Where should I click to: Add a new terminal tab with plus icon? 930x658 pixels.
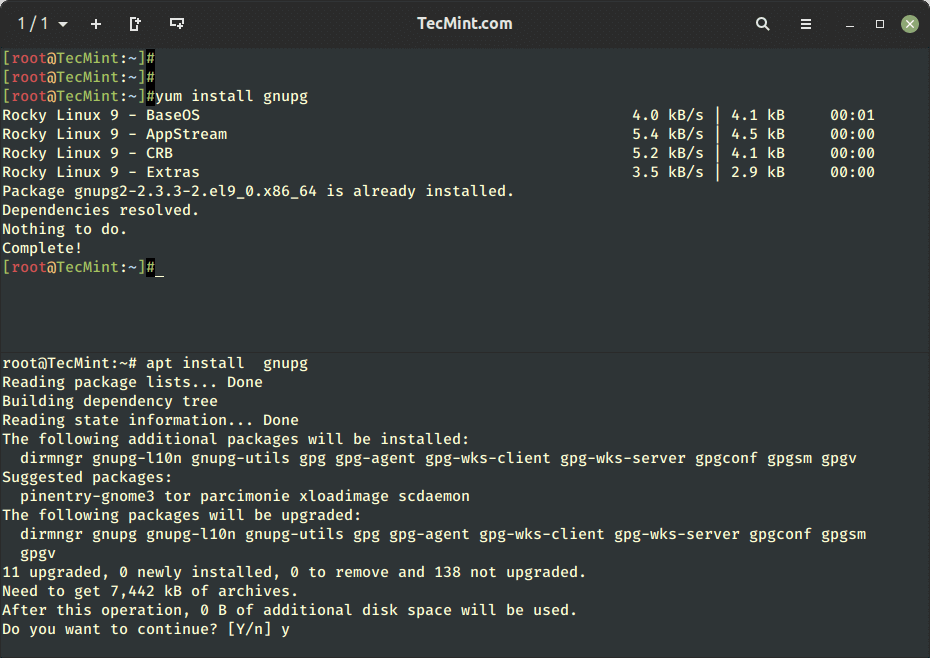(95, 24)
